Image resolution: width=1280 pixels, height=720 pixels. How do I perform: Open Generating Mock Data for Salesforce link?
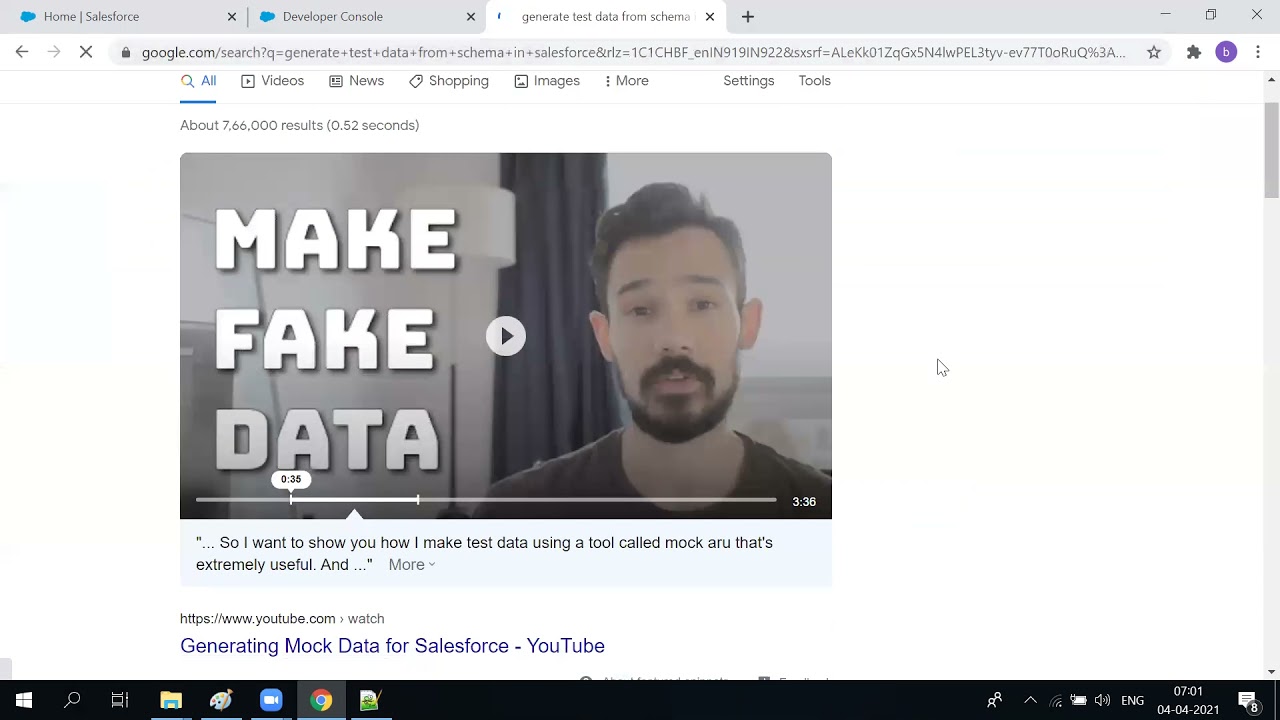[x=392, y=646]
